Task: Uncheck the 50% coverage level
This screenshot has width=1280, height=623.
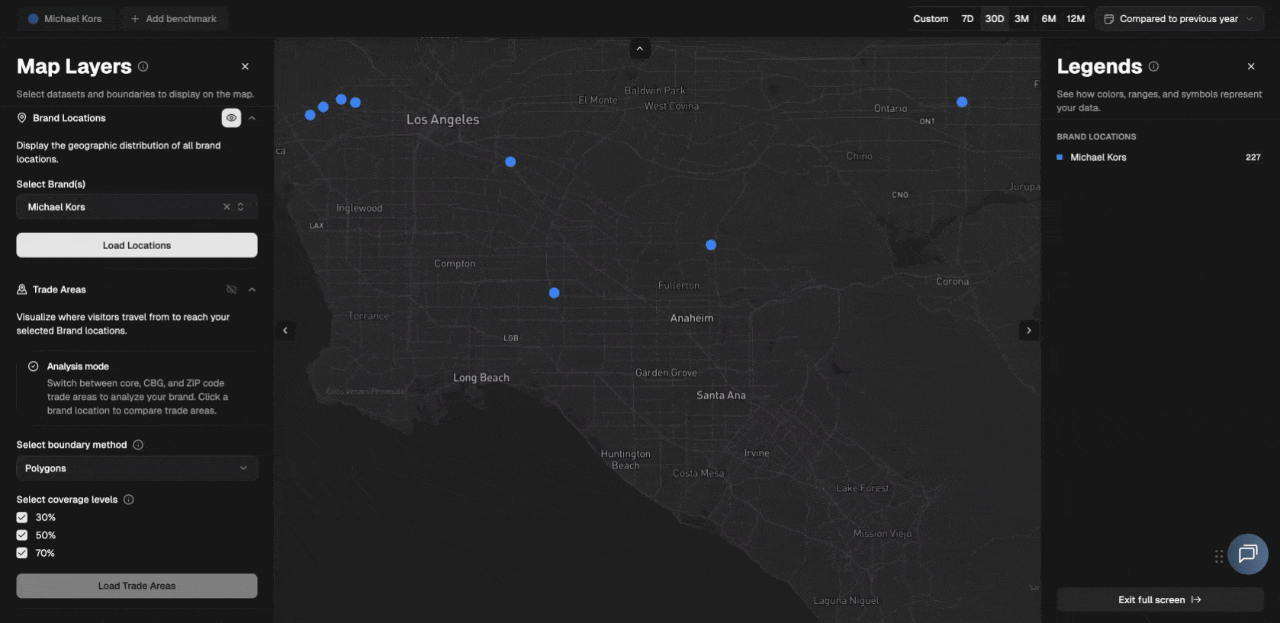Action: coord(22,535)
